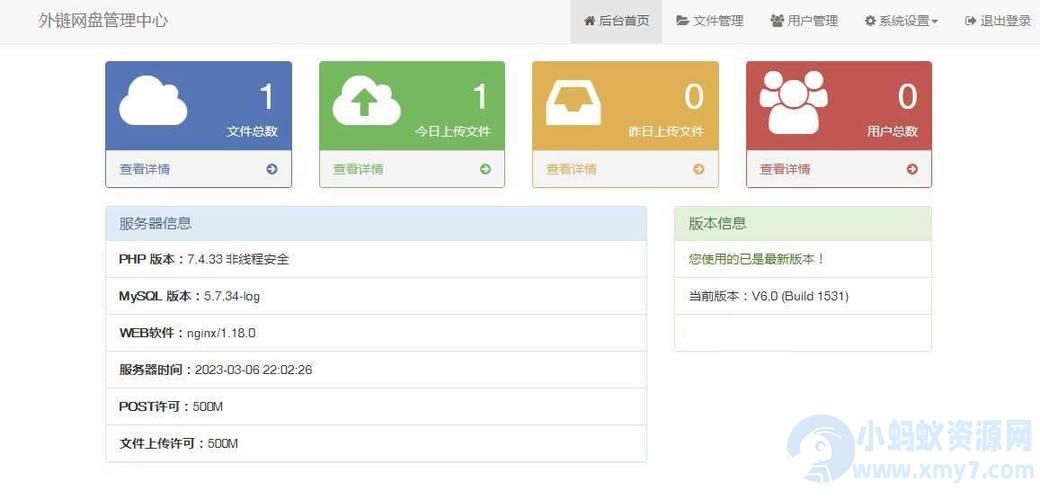Click the 服务器信息 panel heading
This screenshot has height=500, width=1040.
pos(376,223)
